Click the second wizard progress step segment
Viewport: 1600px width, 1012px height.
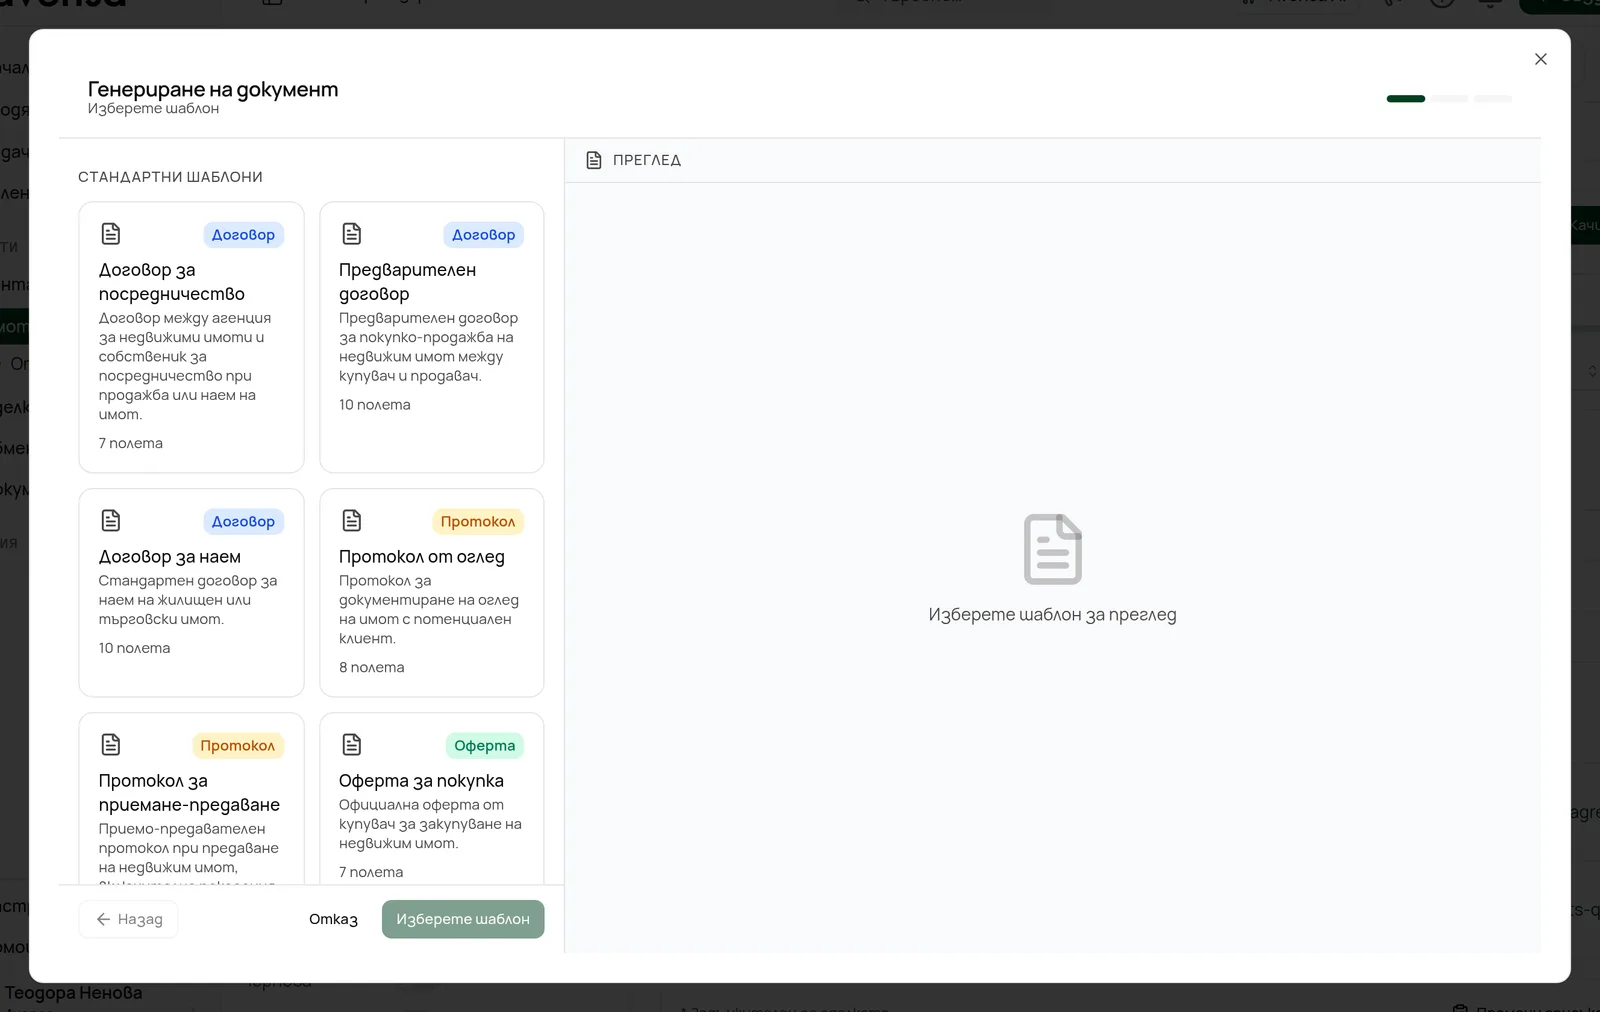pos(1449,99)
